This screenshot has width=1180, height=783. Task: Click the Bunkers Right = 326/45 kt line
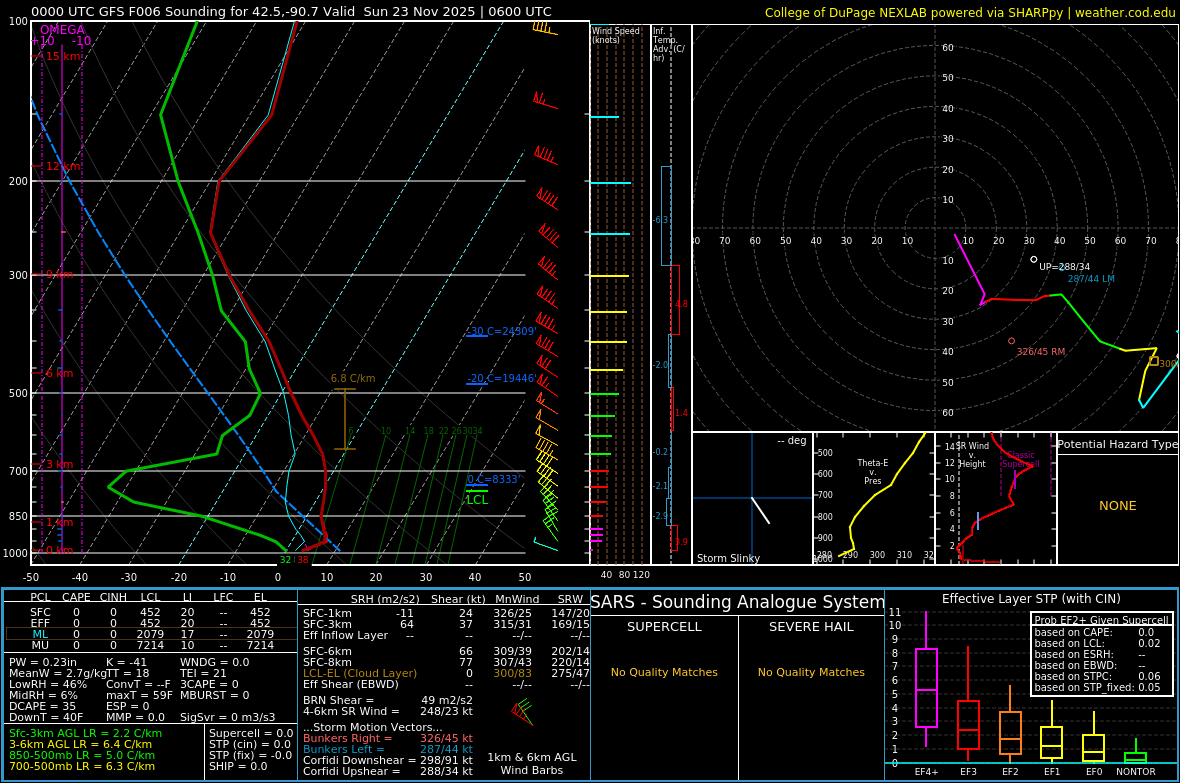388,739
